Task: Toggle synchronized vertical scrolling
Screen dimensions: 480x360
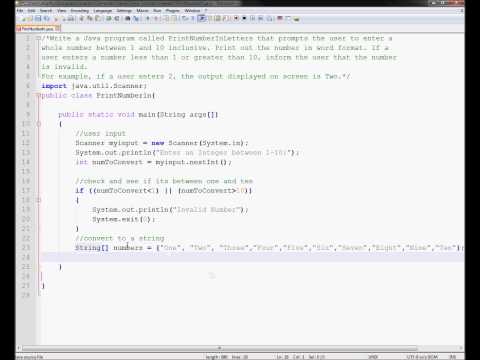Action: pos(166,19)
